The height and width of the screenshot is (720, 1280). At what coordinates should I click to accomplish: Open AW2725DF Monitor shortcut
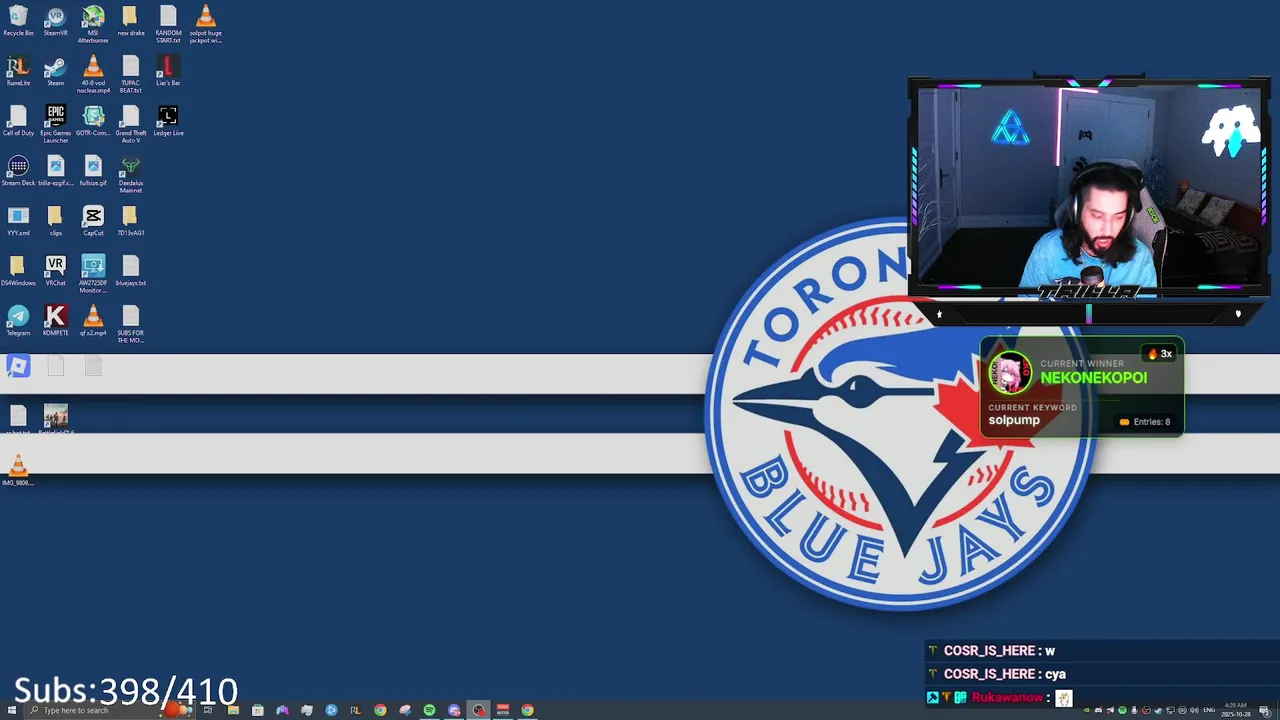93,274
